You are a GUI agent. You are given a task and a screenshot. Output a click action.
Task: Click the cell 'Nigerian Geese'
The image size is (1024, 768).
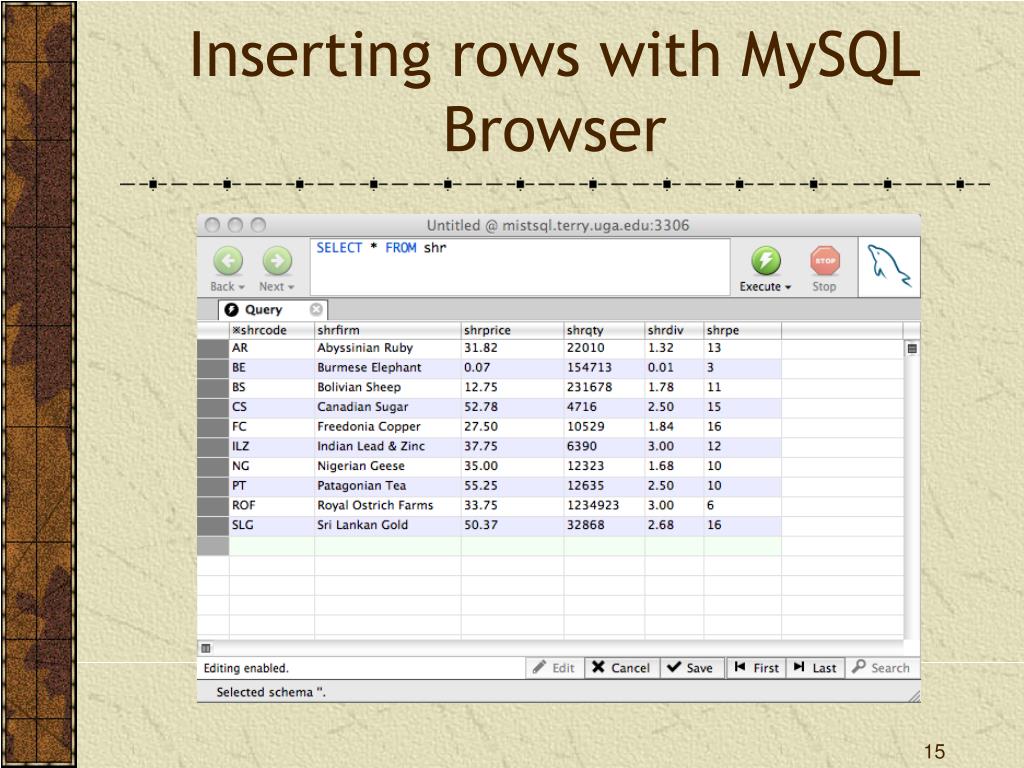[388, 466]
